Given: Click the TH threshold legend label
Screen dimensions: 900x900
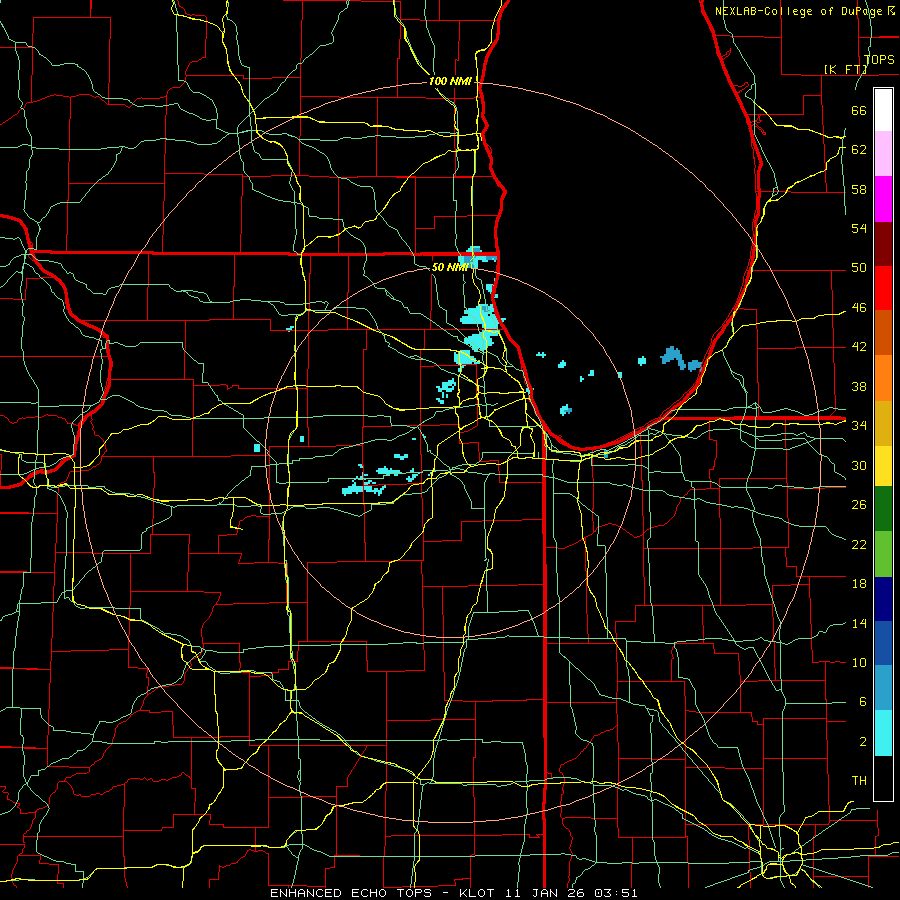Looking at the screenshot, I should pos(859,781).
